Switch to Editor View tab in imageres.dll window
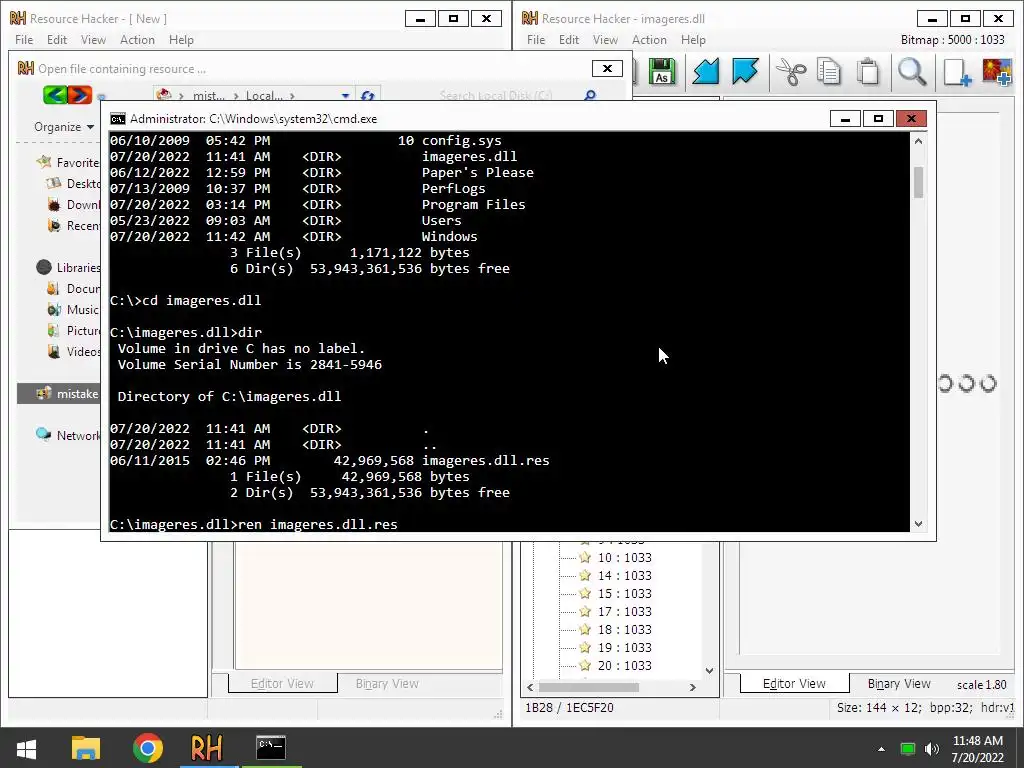This screenshot has height=768, width=1024. pyautogui.click(x=794, y=683)
